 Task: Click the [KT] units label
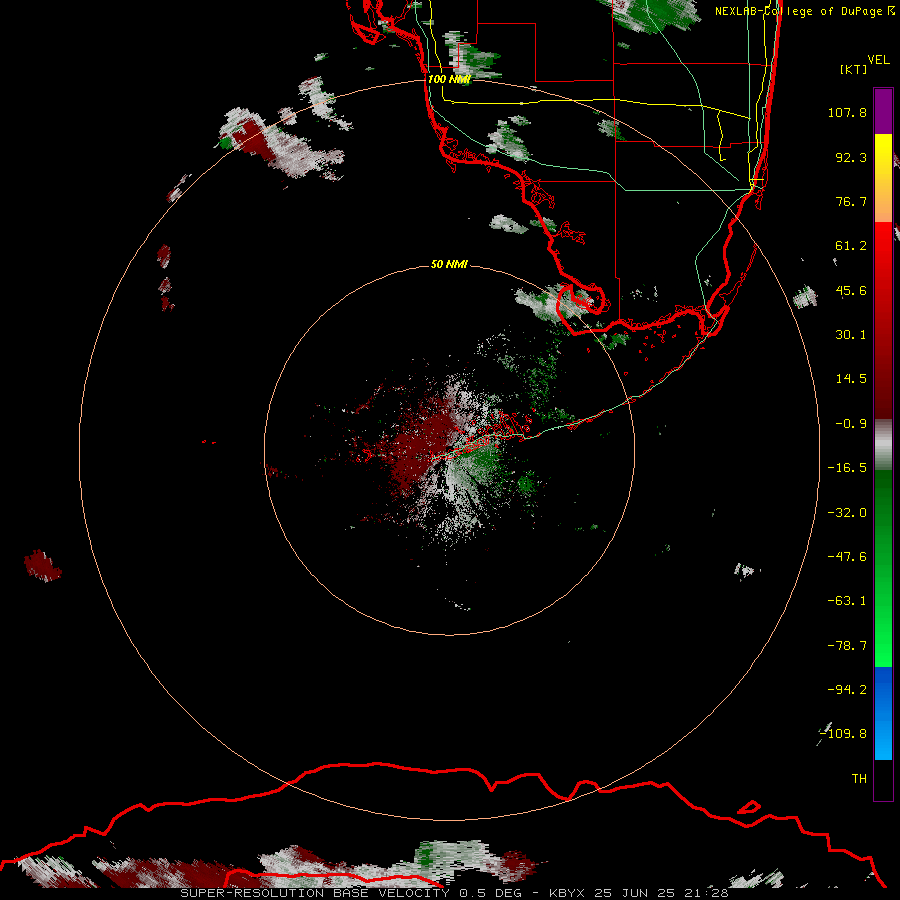point(854,69)
